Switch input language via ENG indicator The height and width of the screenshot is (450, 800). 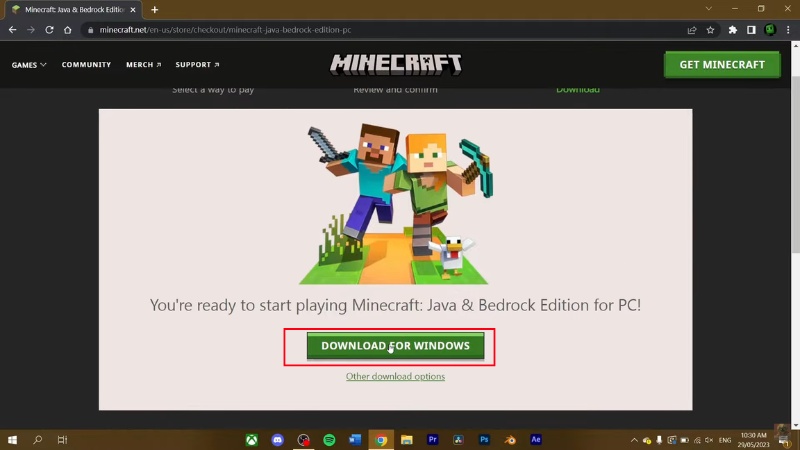(725, 440)
